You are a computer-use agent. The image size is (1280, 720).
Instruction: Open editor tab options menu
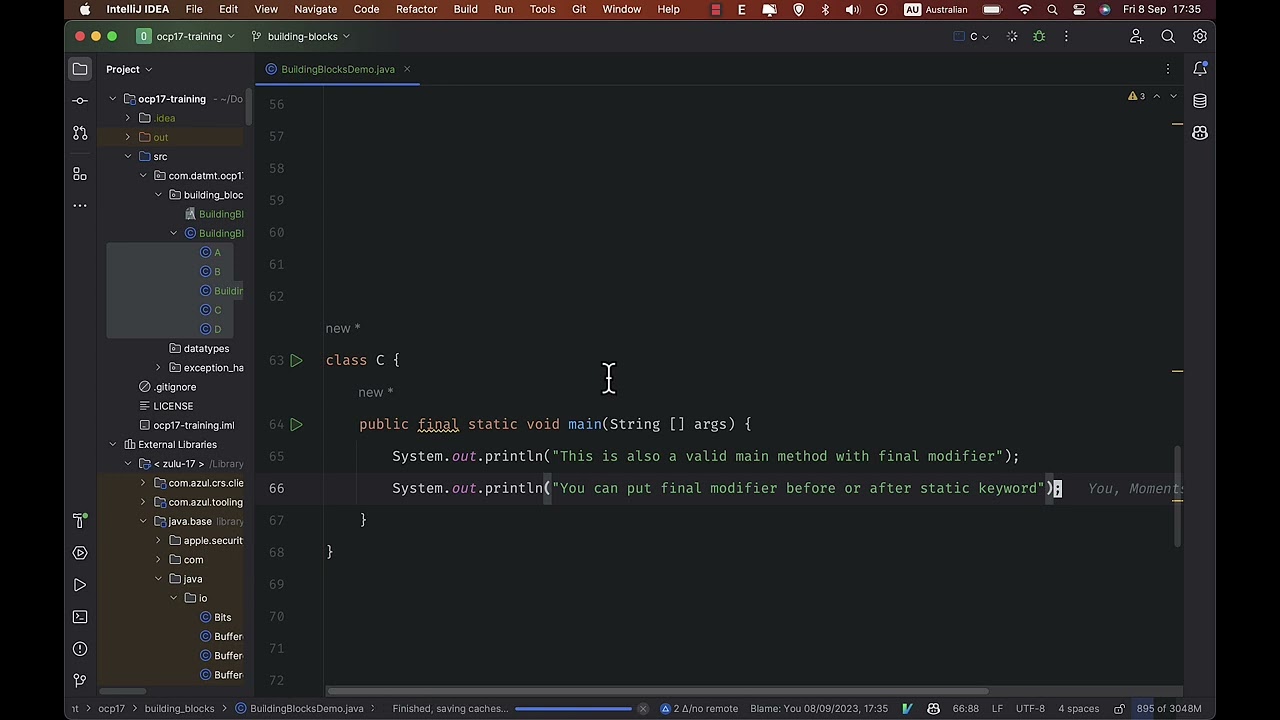click(1168, 69)
